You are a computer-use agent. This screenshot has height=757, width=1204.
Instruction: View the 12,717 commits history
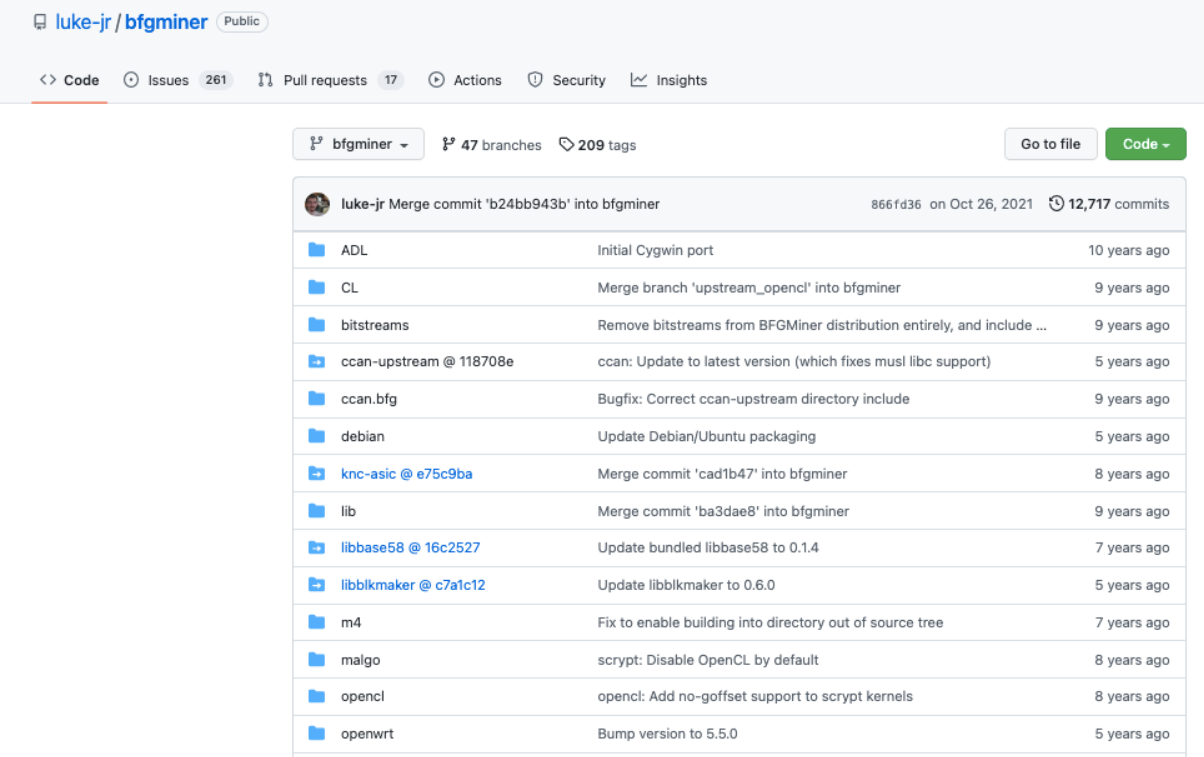coord(1109,204)
